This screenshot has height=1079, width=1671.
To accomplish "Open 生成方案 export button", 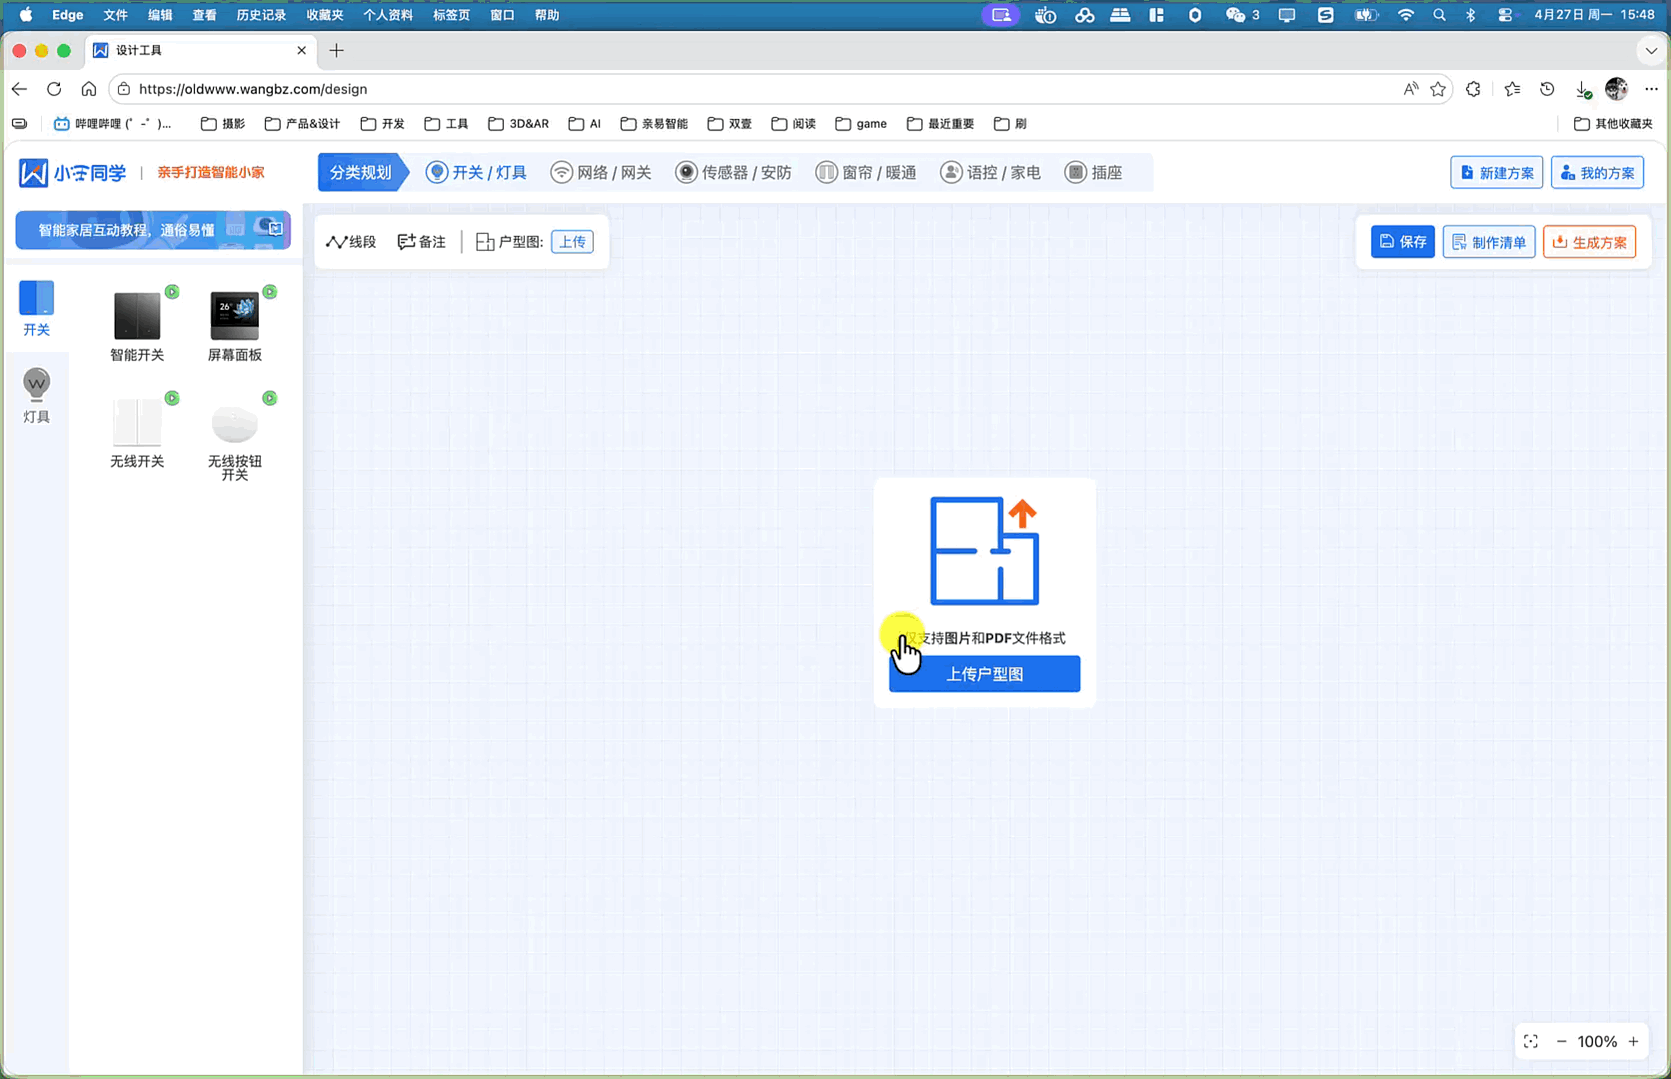I will click(1589, 242).
